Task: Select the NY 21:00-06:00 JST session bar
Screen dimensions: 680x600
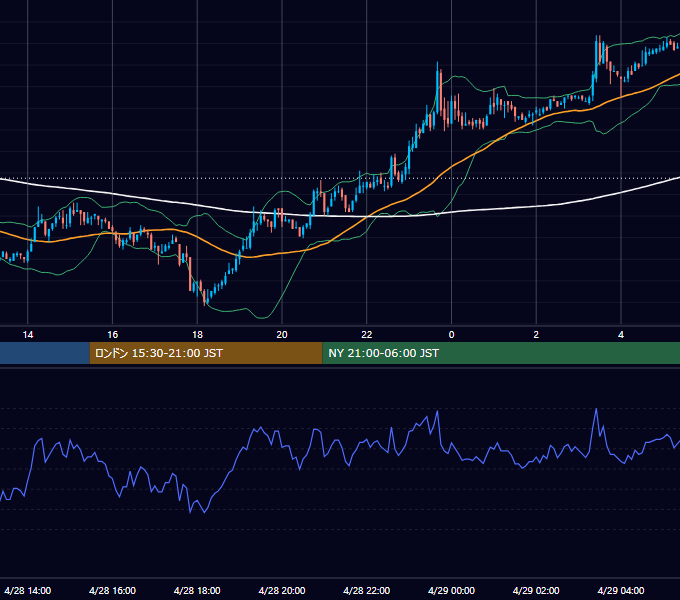Action: pyautogui.click(x=501, y=353)
